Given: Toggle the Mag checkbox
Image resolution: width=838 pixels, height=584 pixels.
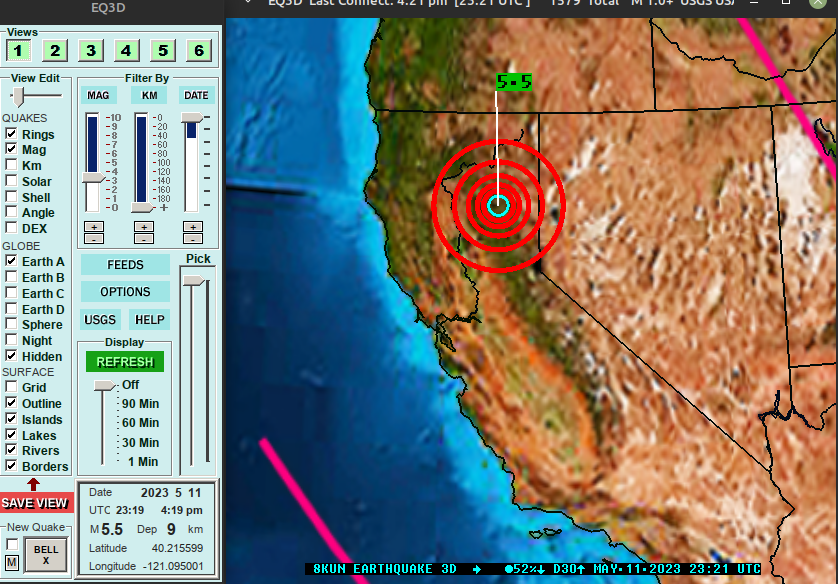Looking at the screenshot, I should (x=11, y=149).
